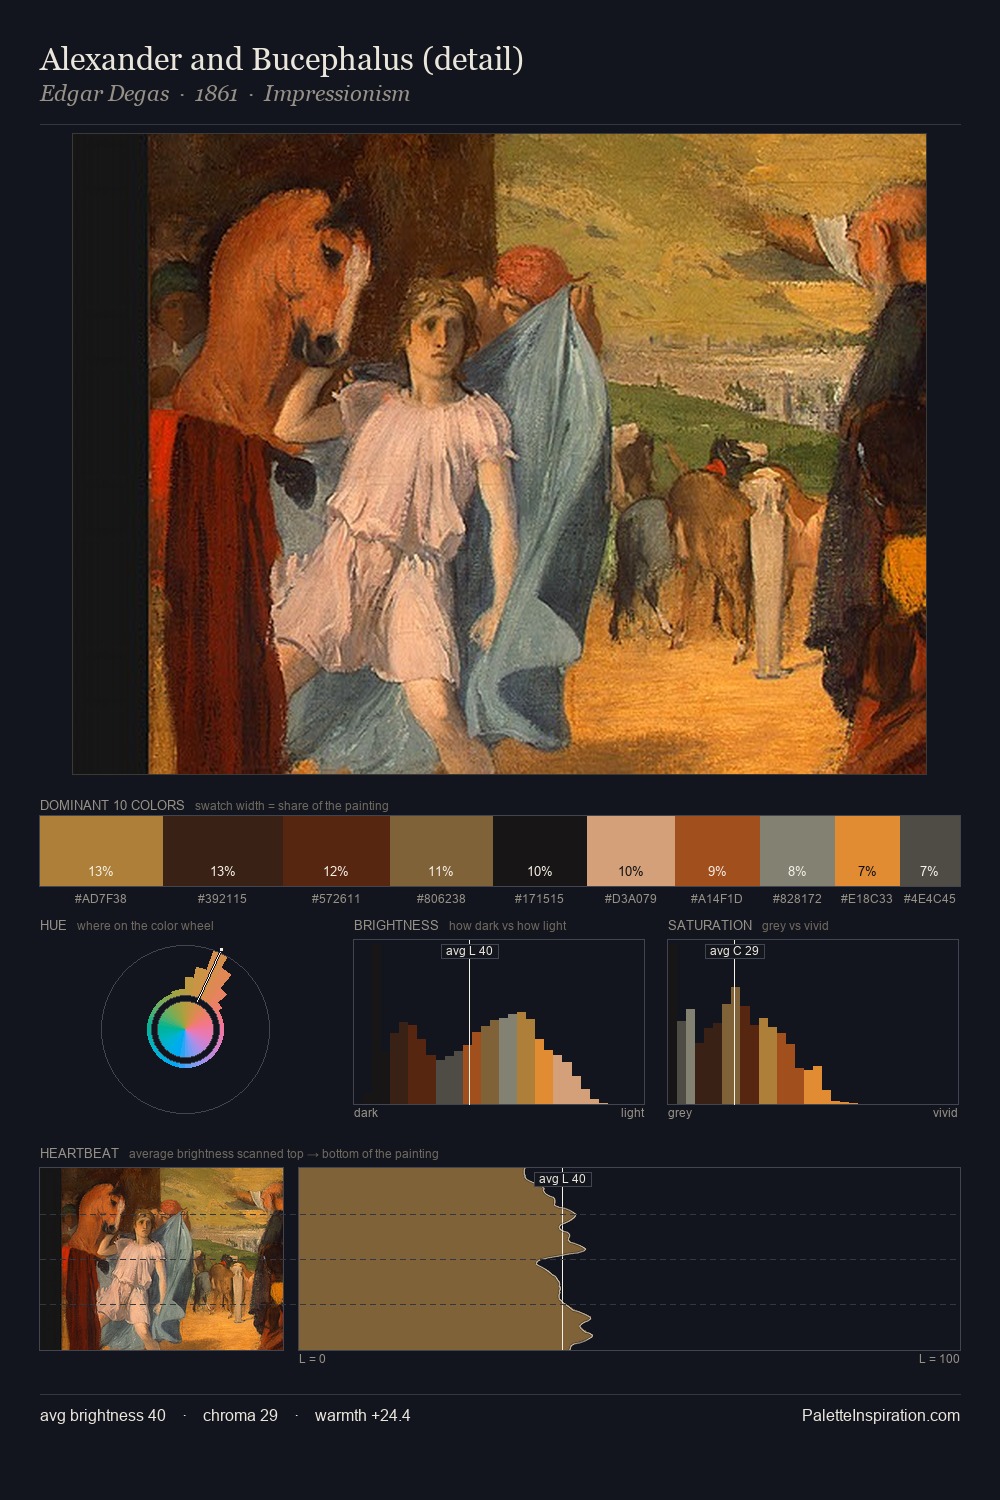Click the #4E4C45 hex code label

tap(930, 899)
